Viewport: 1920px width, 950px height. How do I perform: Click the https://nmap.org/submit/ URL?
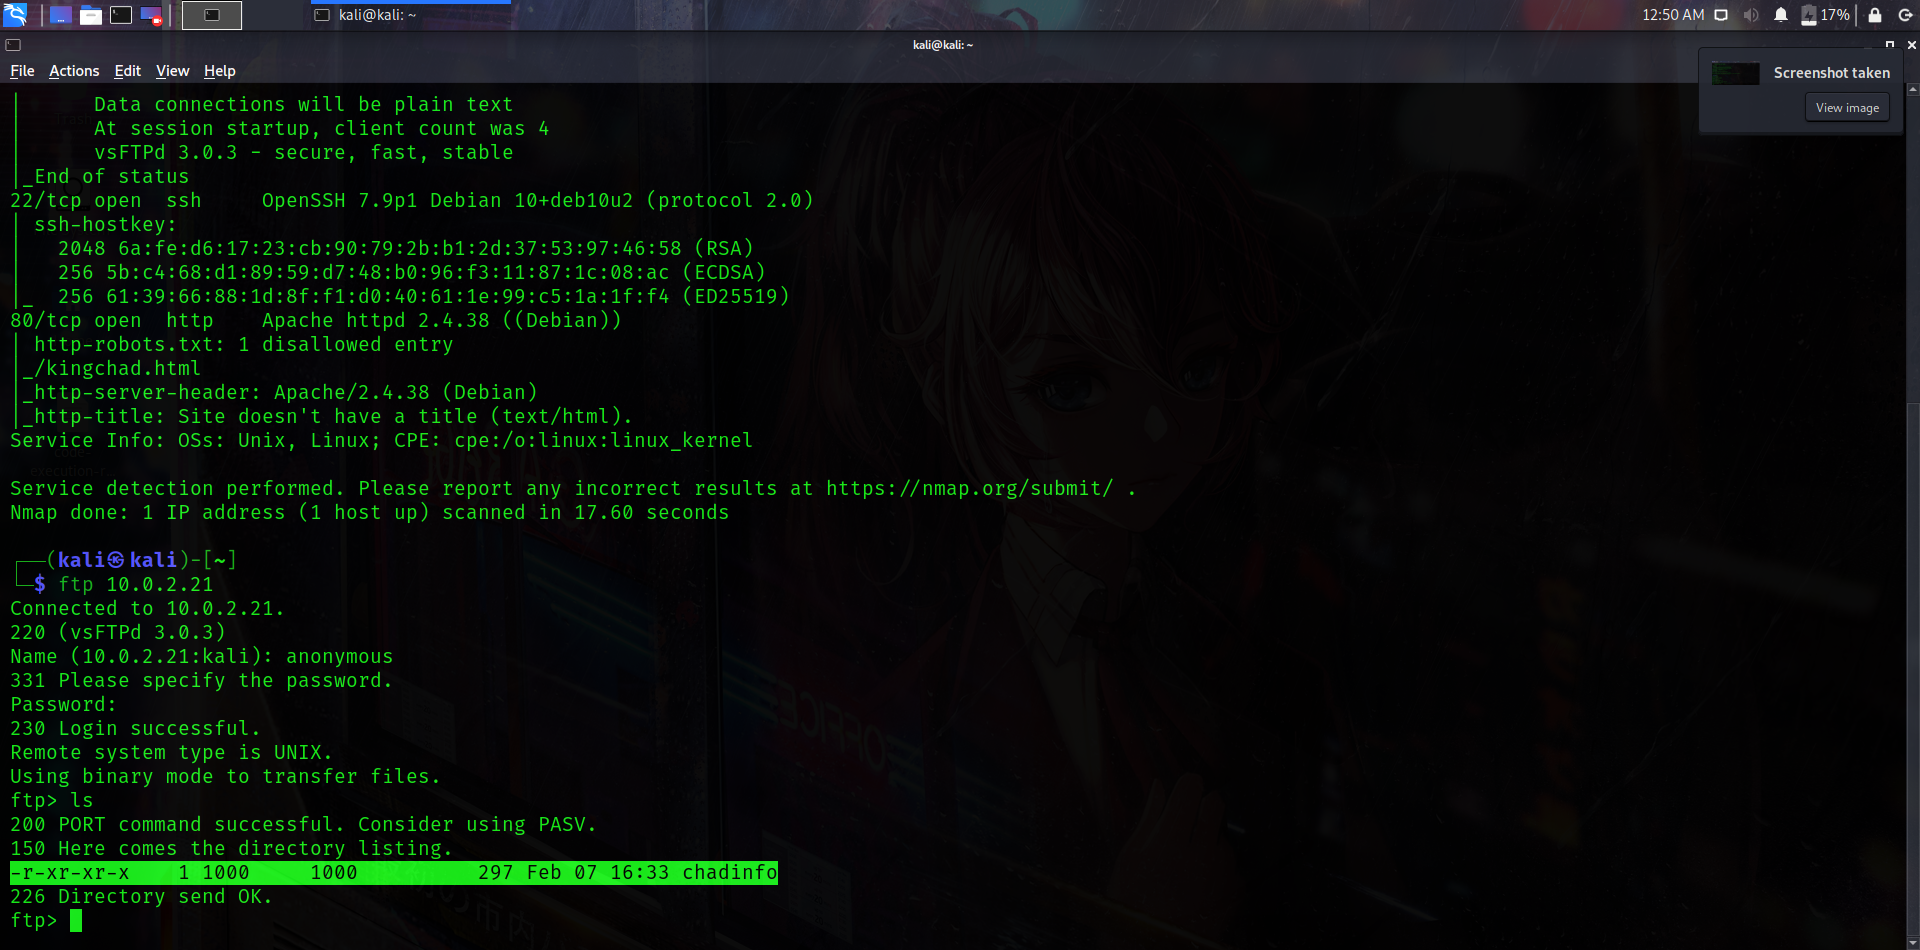click(969, 489)
